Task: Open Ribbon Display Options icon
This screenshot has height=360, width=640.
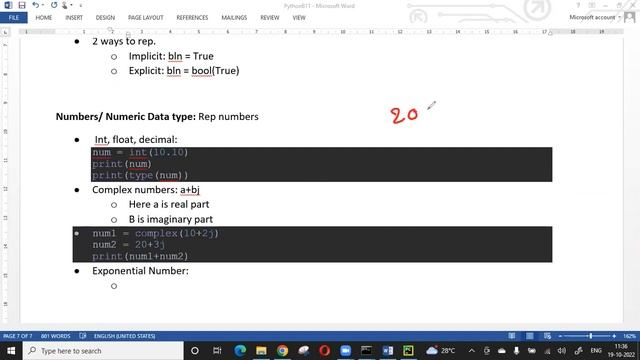Action: pos(591,5)
